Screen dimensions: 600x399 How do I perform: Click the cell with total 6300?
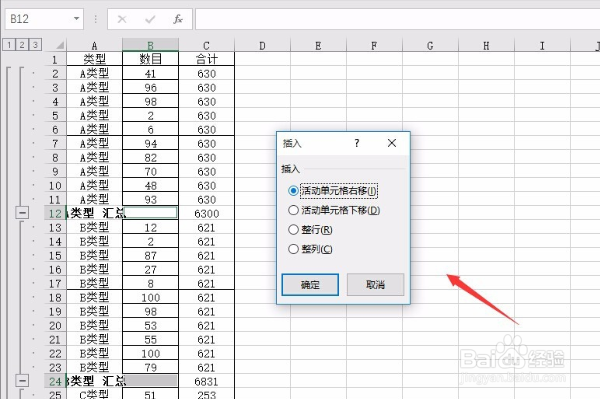(x=206, y=213)
